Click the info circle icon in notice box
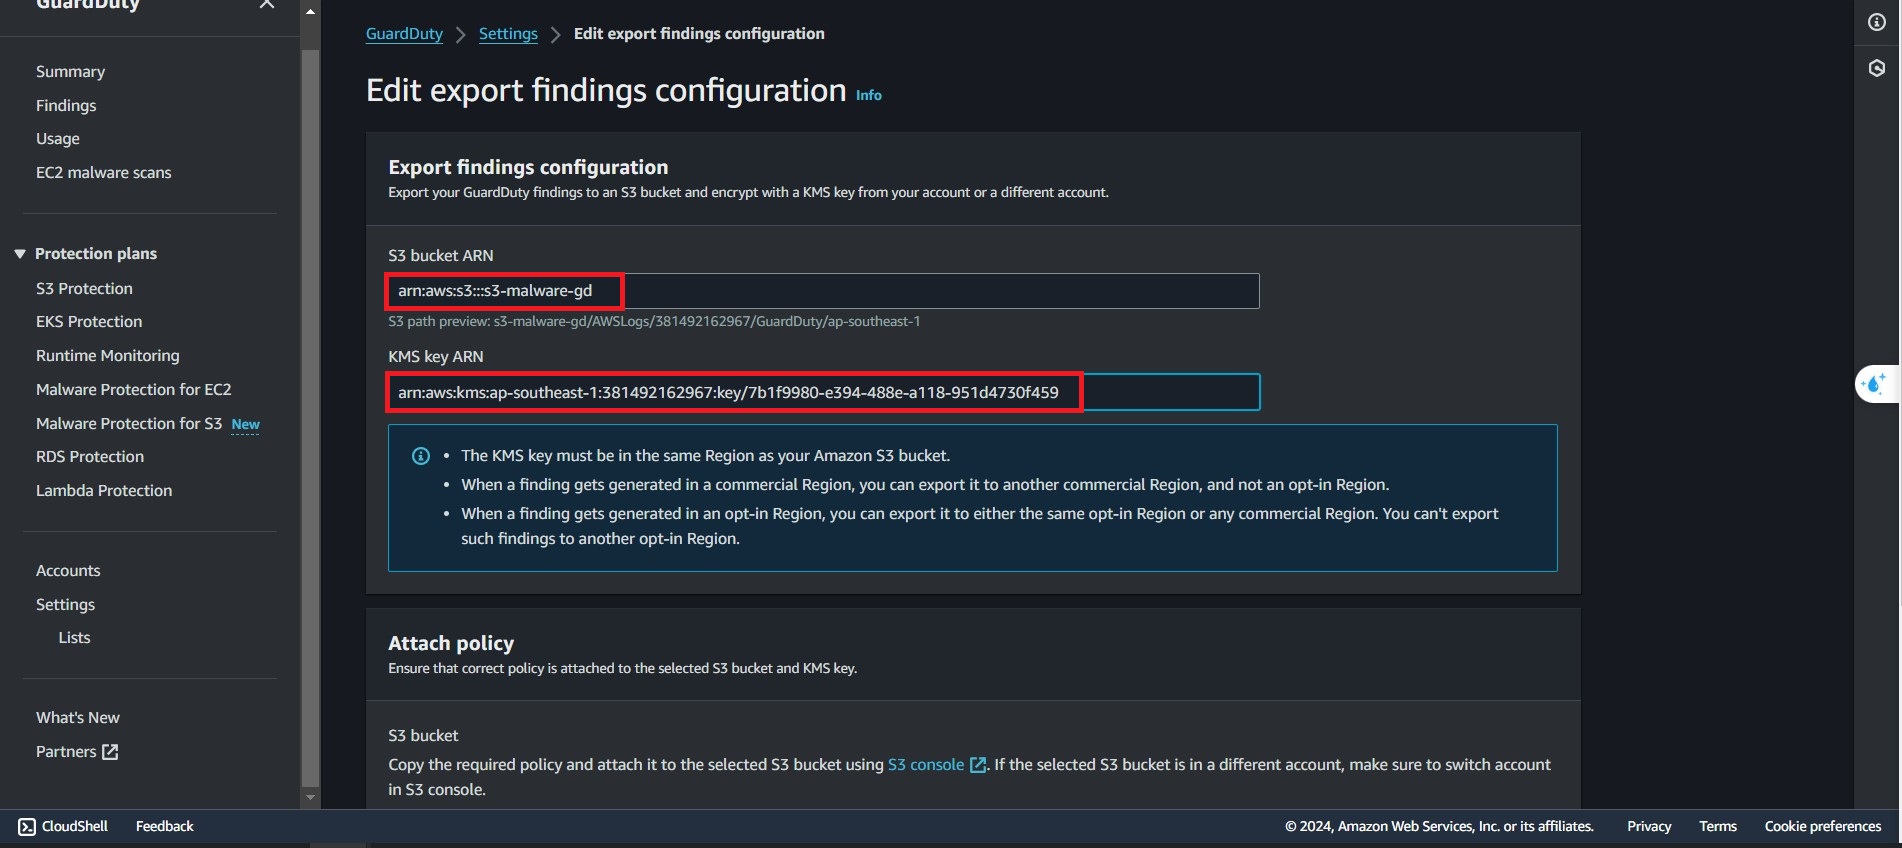 (421, 456)
